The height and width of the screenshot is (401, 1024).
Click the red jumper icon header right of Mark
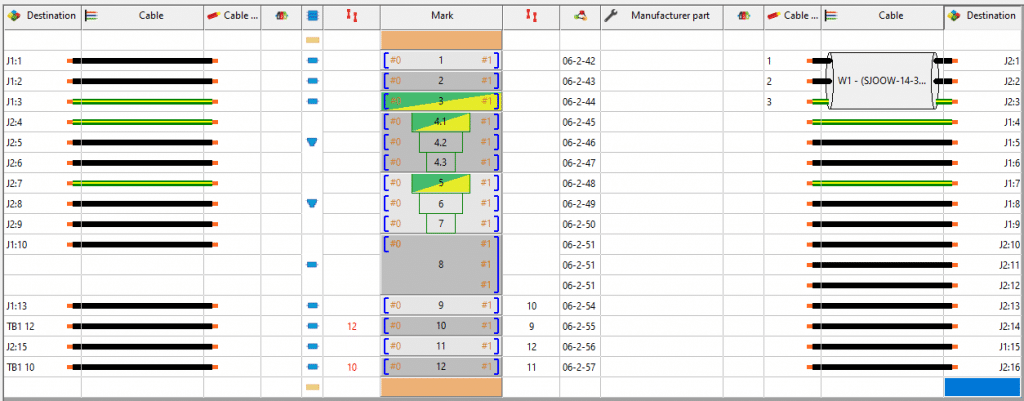[x=531, y=16]
